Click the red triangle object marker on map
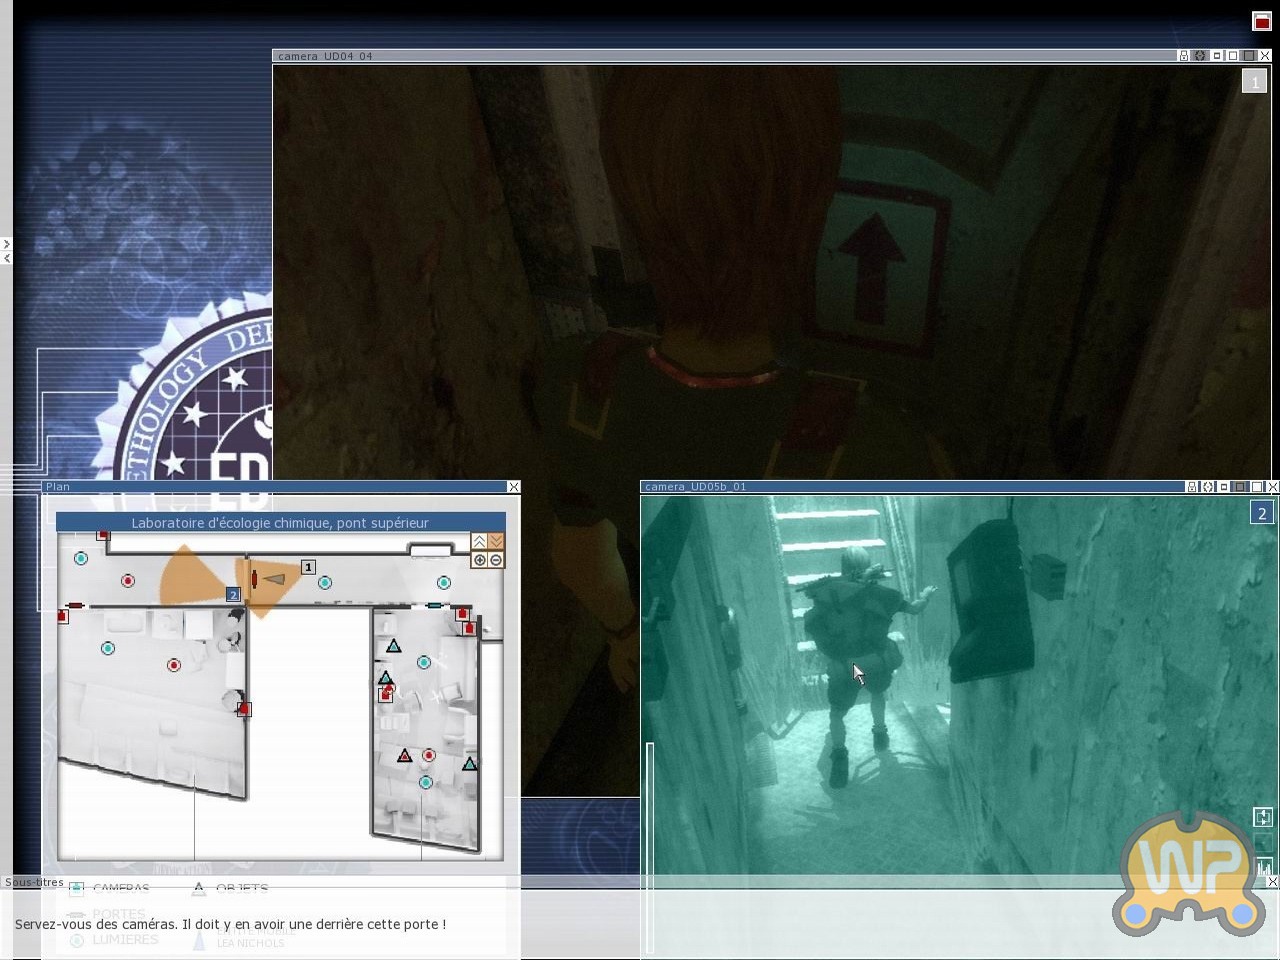1280x960 pixels. click(404, 756)
